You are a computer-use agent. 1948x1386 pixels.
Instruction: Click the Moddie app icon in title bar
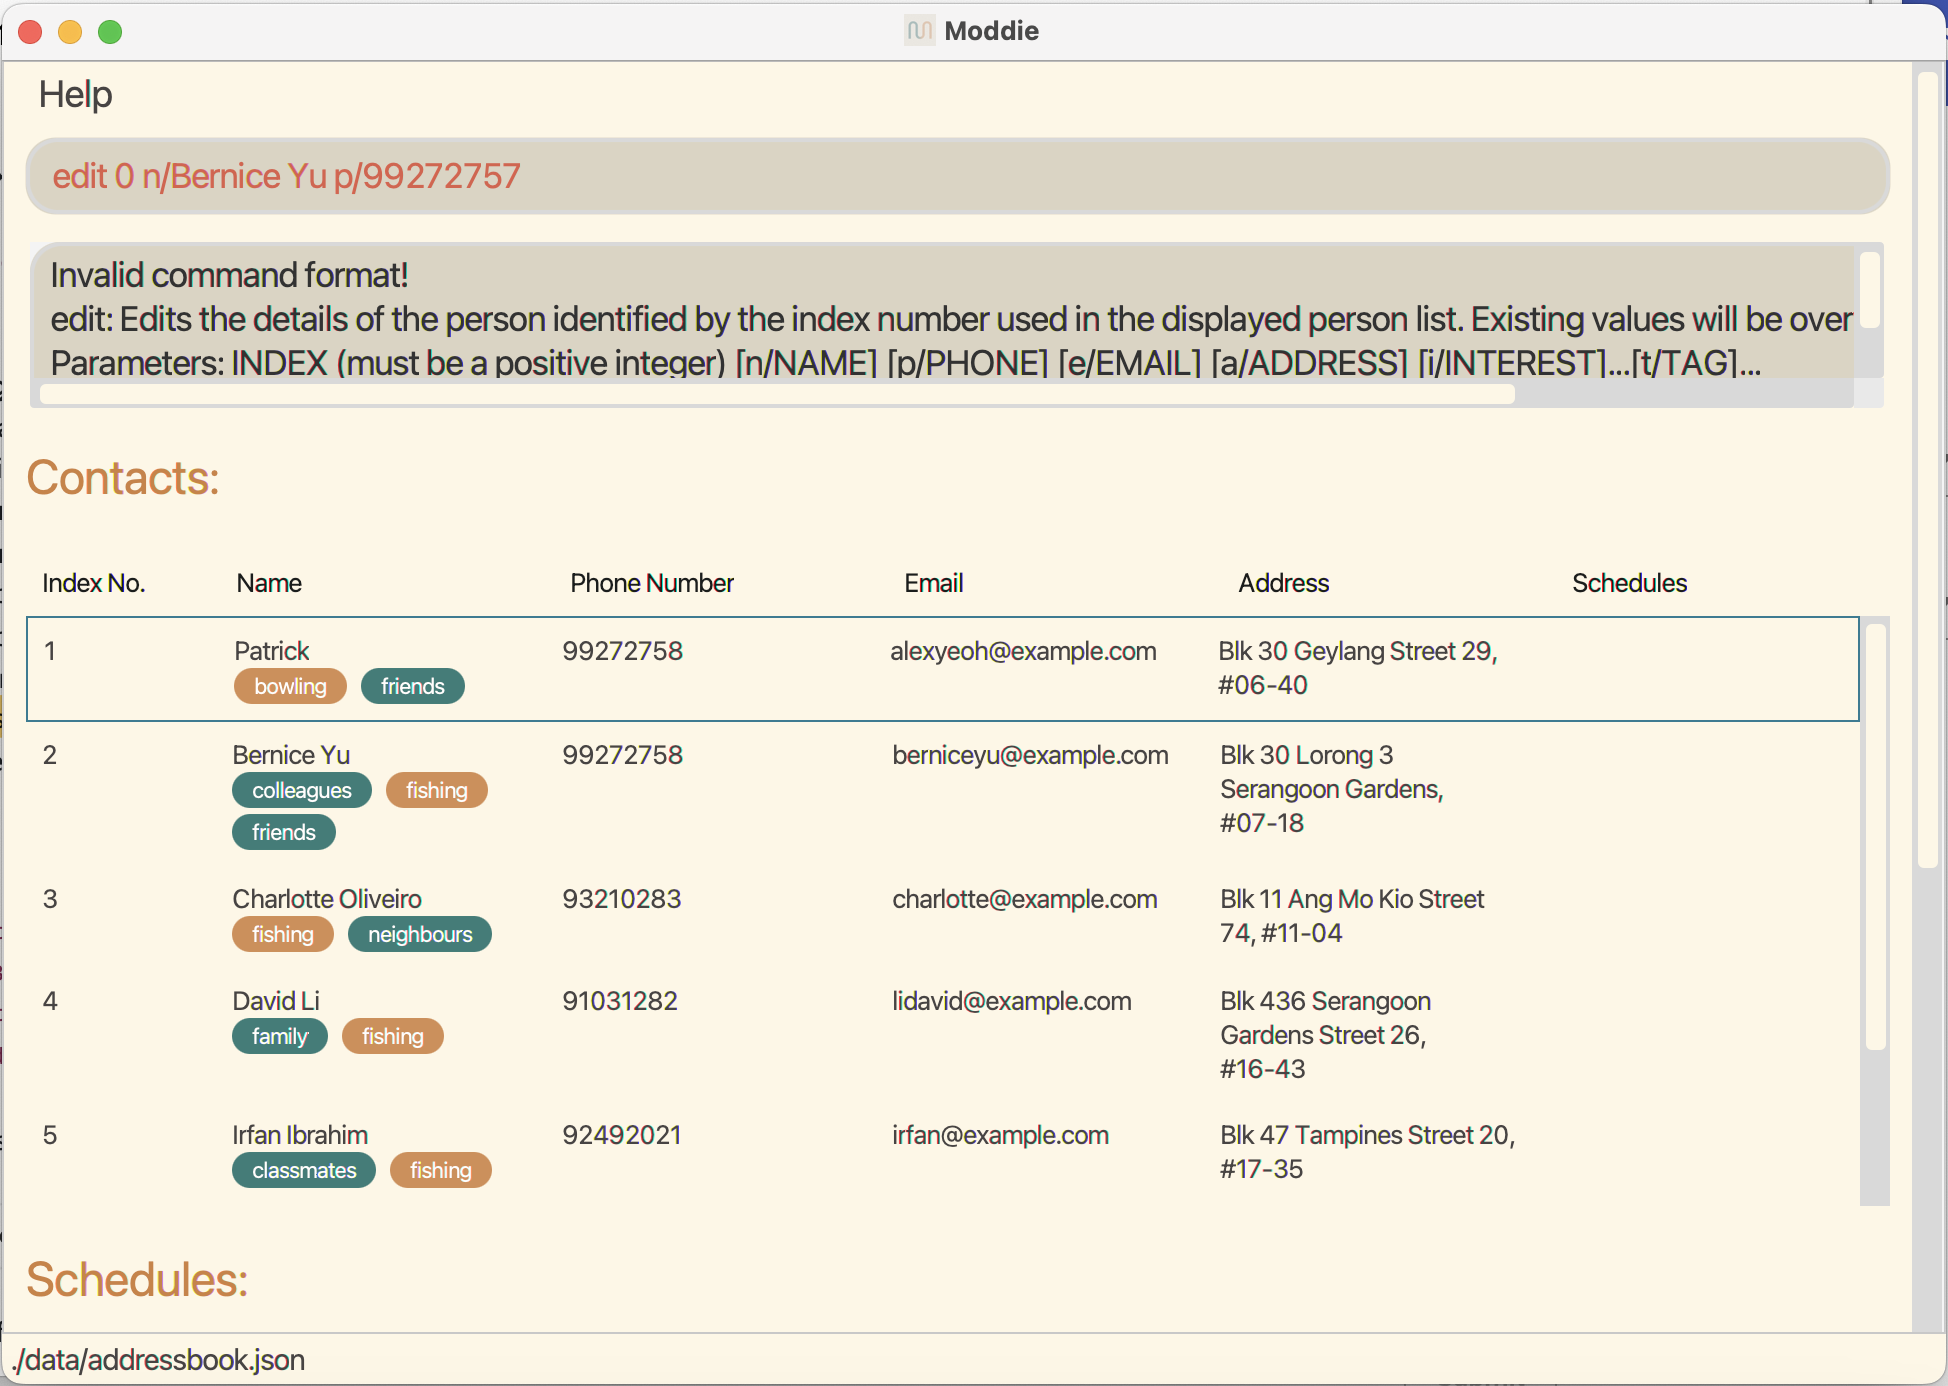click(x=918, y=31)
